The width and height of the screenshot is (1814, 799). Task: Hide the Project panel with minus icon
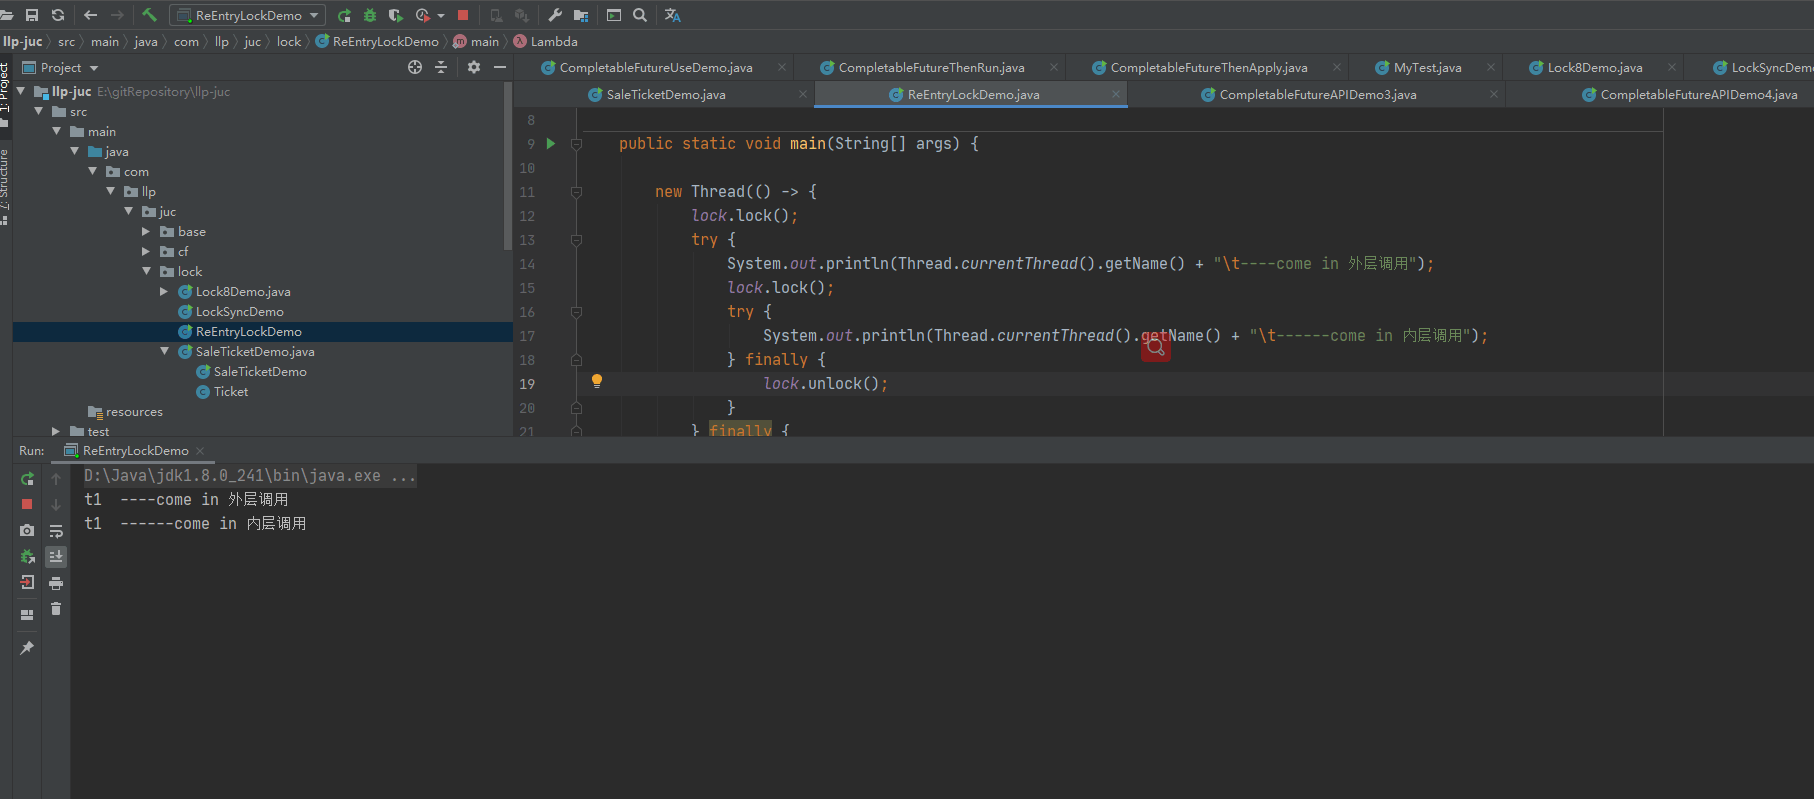500,67
